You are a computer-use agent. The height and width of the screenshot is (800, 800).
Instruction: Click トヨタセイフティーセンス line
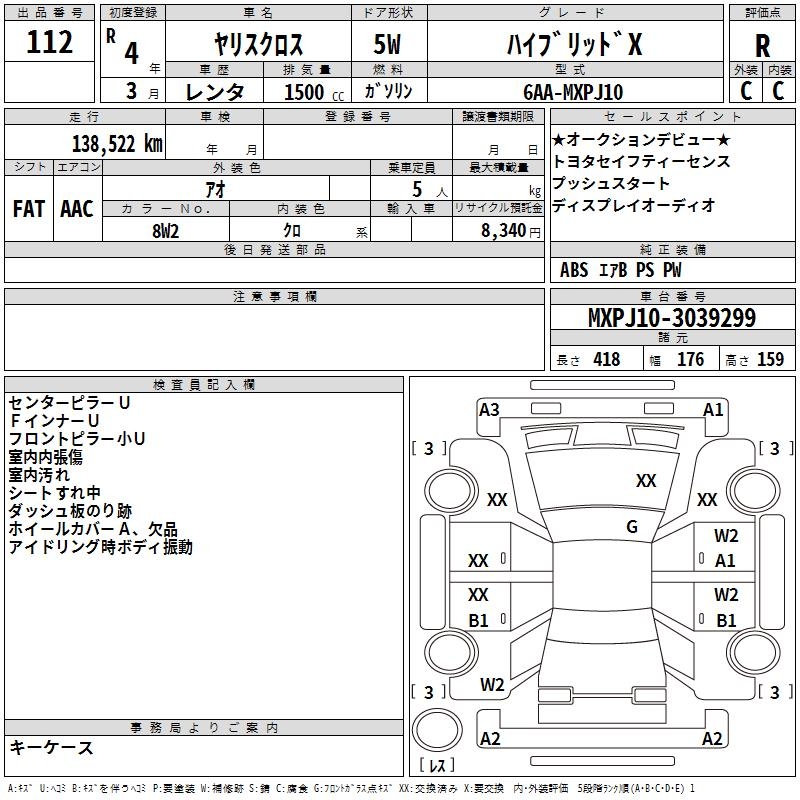click(641, 161)
